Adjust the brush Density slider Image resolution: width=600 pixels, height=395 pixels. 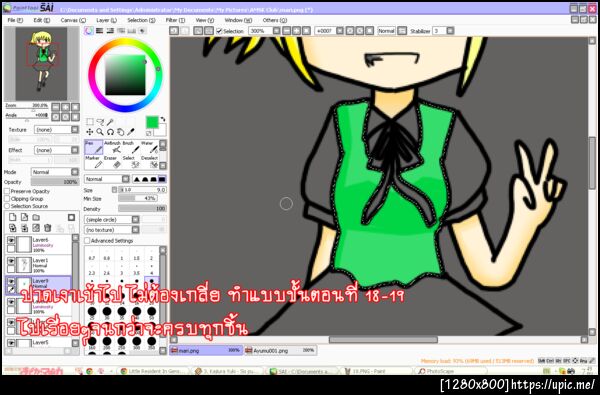tap(142, 209)
